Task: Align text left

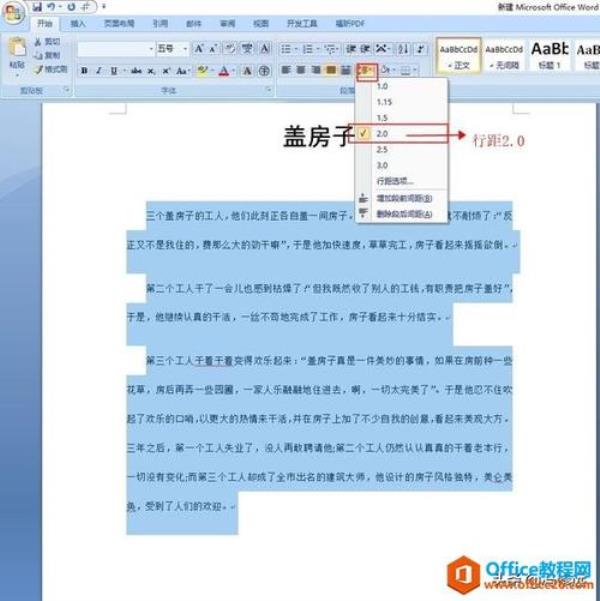Action: point(286,70)
